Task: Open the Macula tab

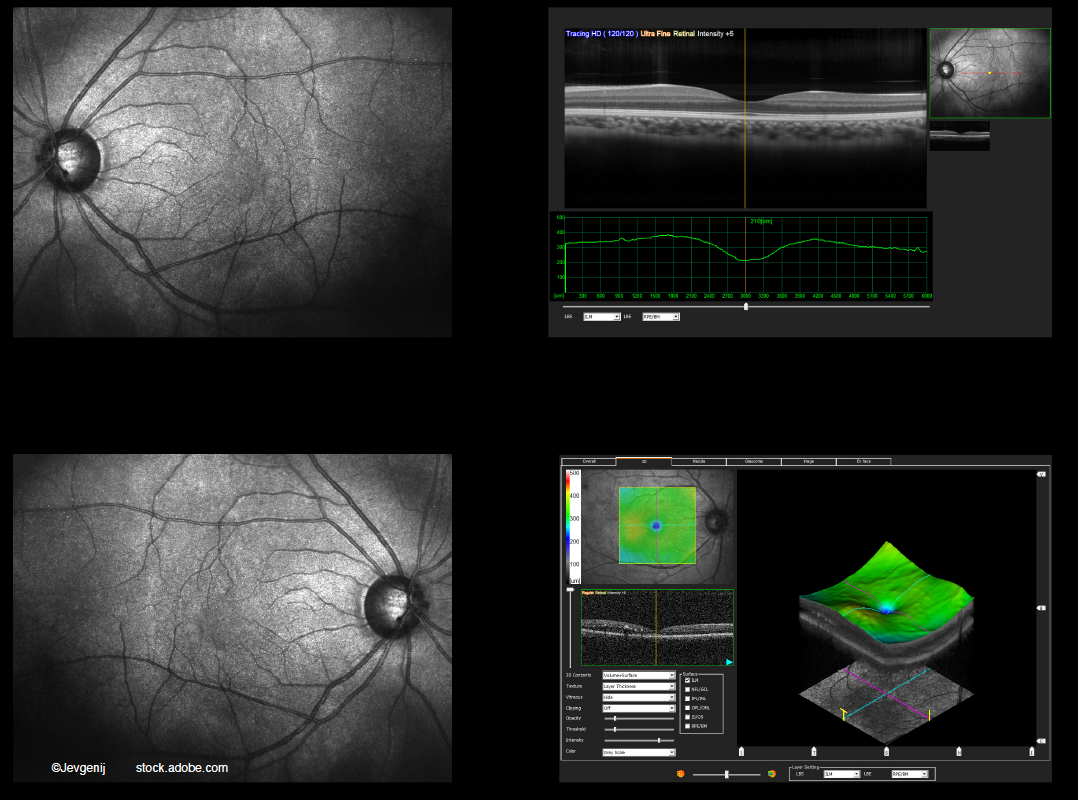Action: (x=698, y=461)
